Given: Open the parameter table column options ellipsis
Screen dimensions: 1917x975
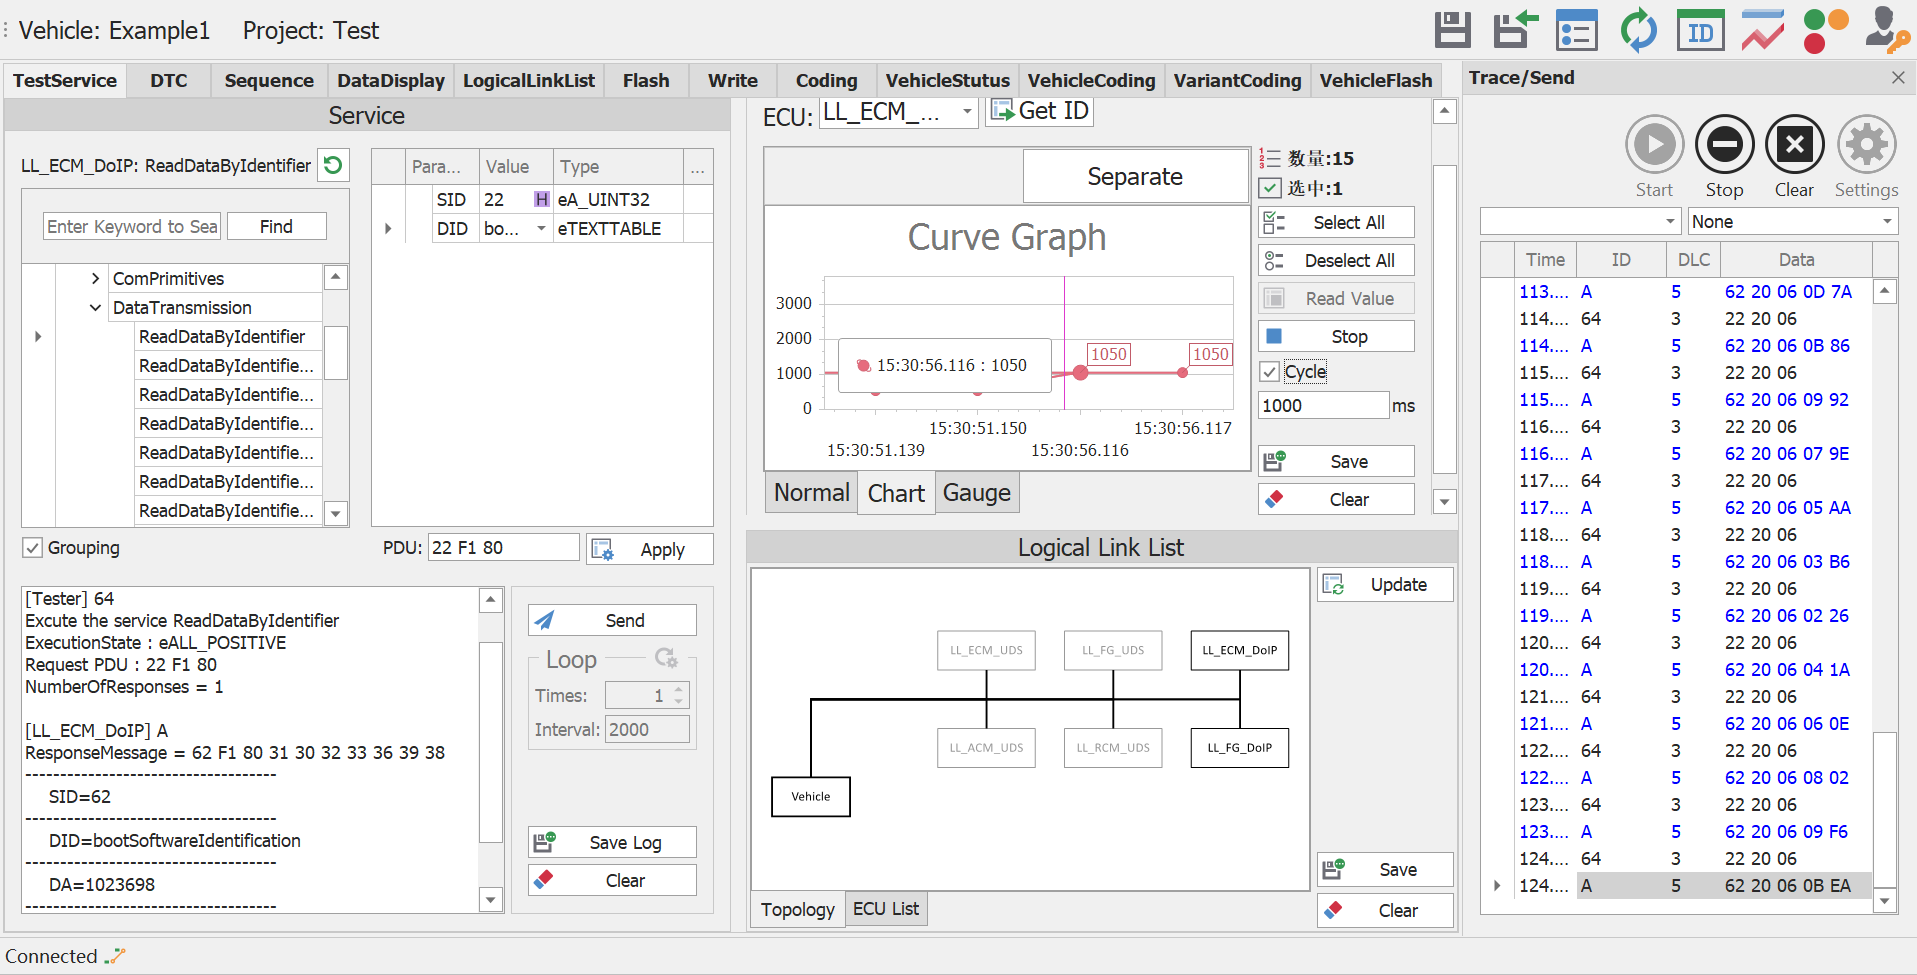Looking at the screenshot, I should (698, 166).
